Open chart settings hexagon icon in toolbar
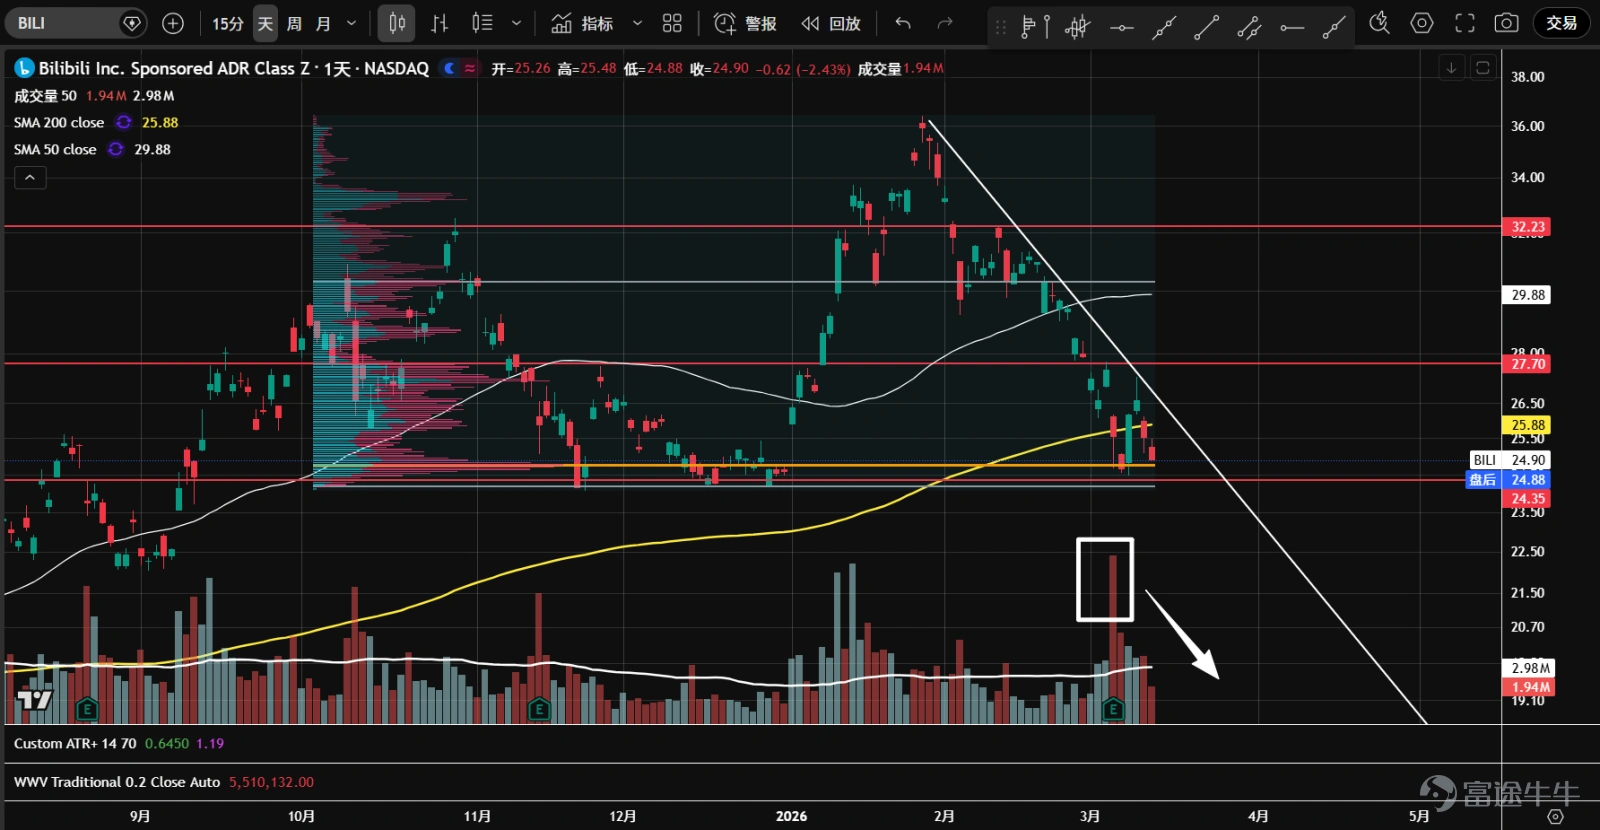The width and height of the screenshot is (1600, 830). [1422, 23]
